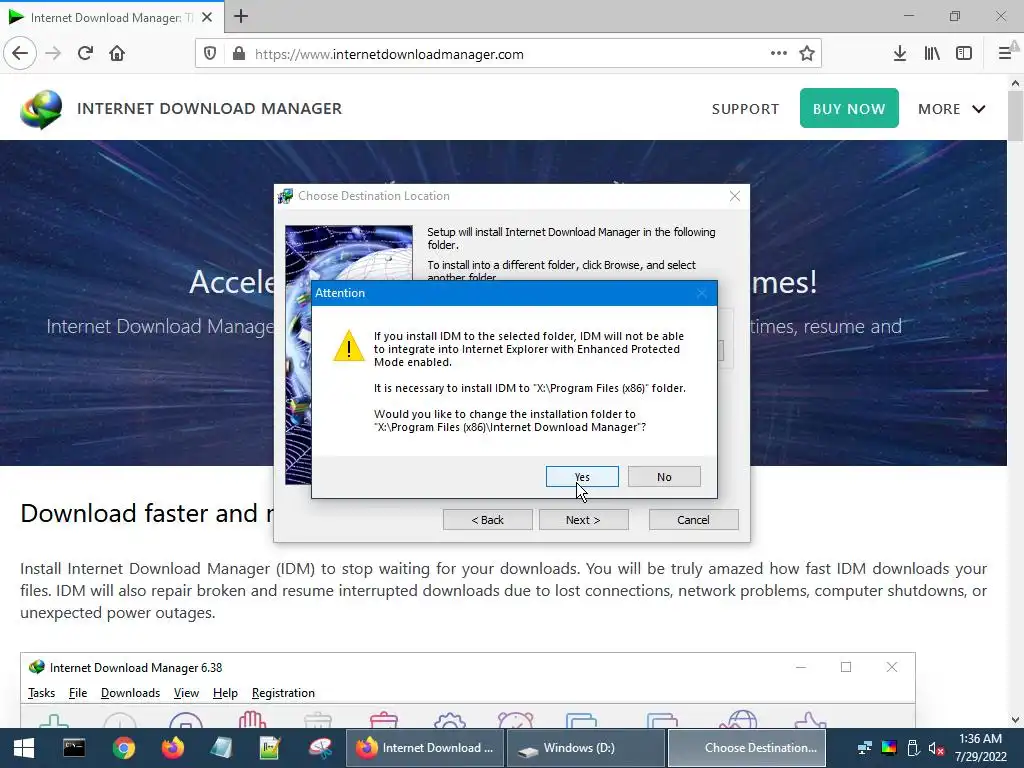Click the Downloads menu in IDM screenshot
Viewport: 1024px width, 768px height.
[x=130, y=693]
